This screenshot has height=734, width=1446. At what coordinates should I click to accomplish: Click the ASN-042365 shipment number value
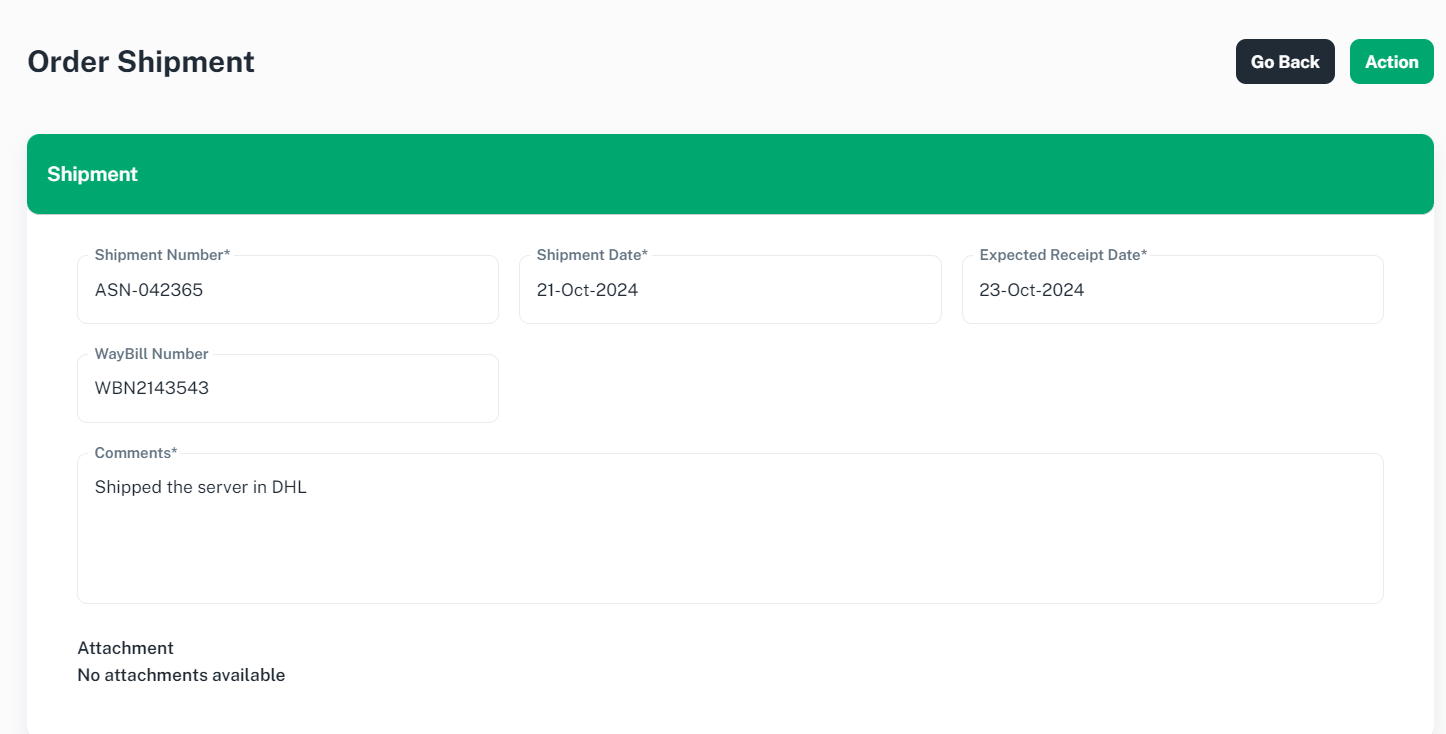pos(149,291)
